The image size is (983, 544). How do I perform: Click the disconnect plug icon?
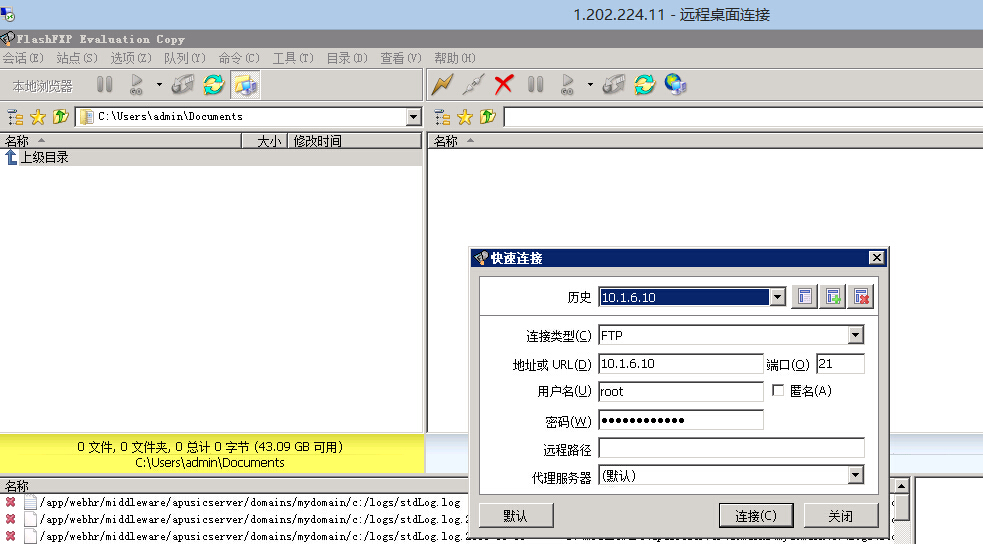(473, 84)
